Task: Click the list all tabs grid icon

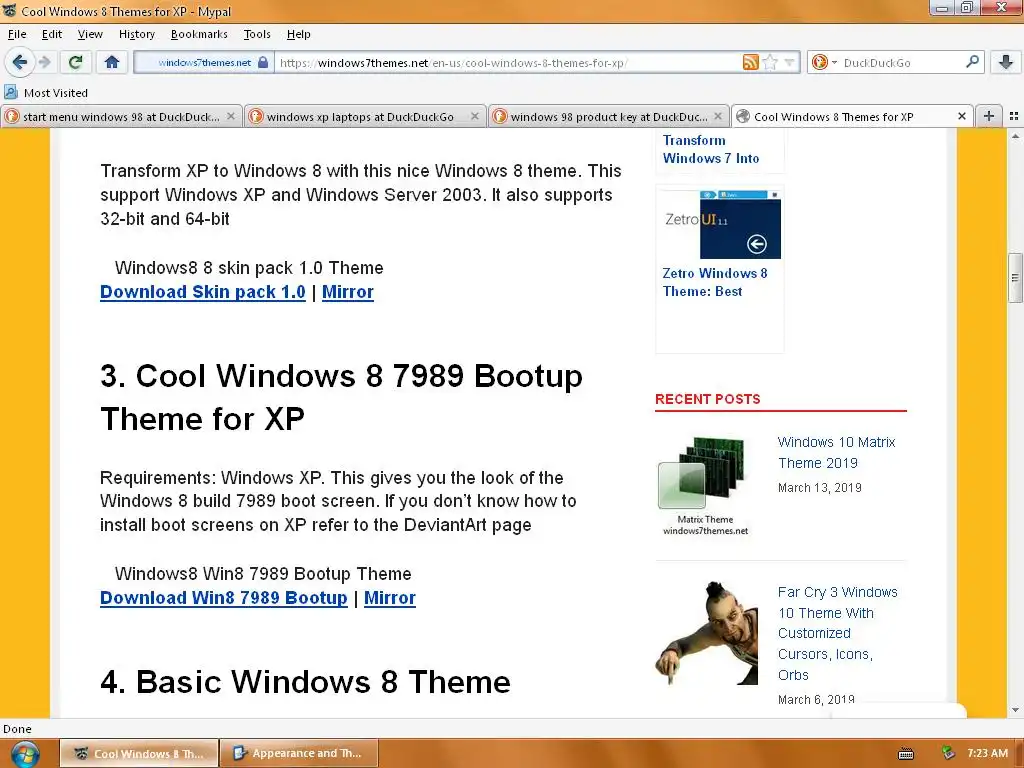Action: (1014, 116)
